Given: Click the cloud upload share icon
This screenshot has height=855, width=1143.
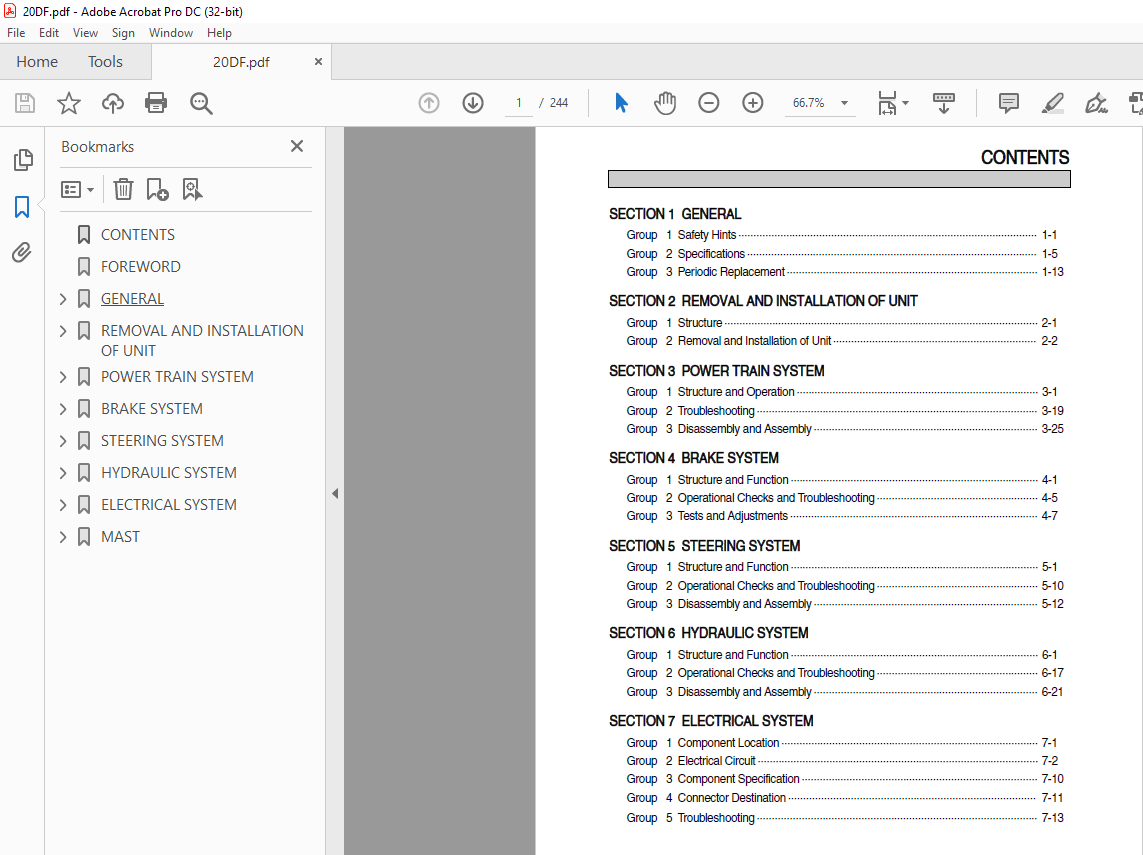Looking at the screenshot, I should (x=112, y=103).
